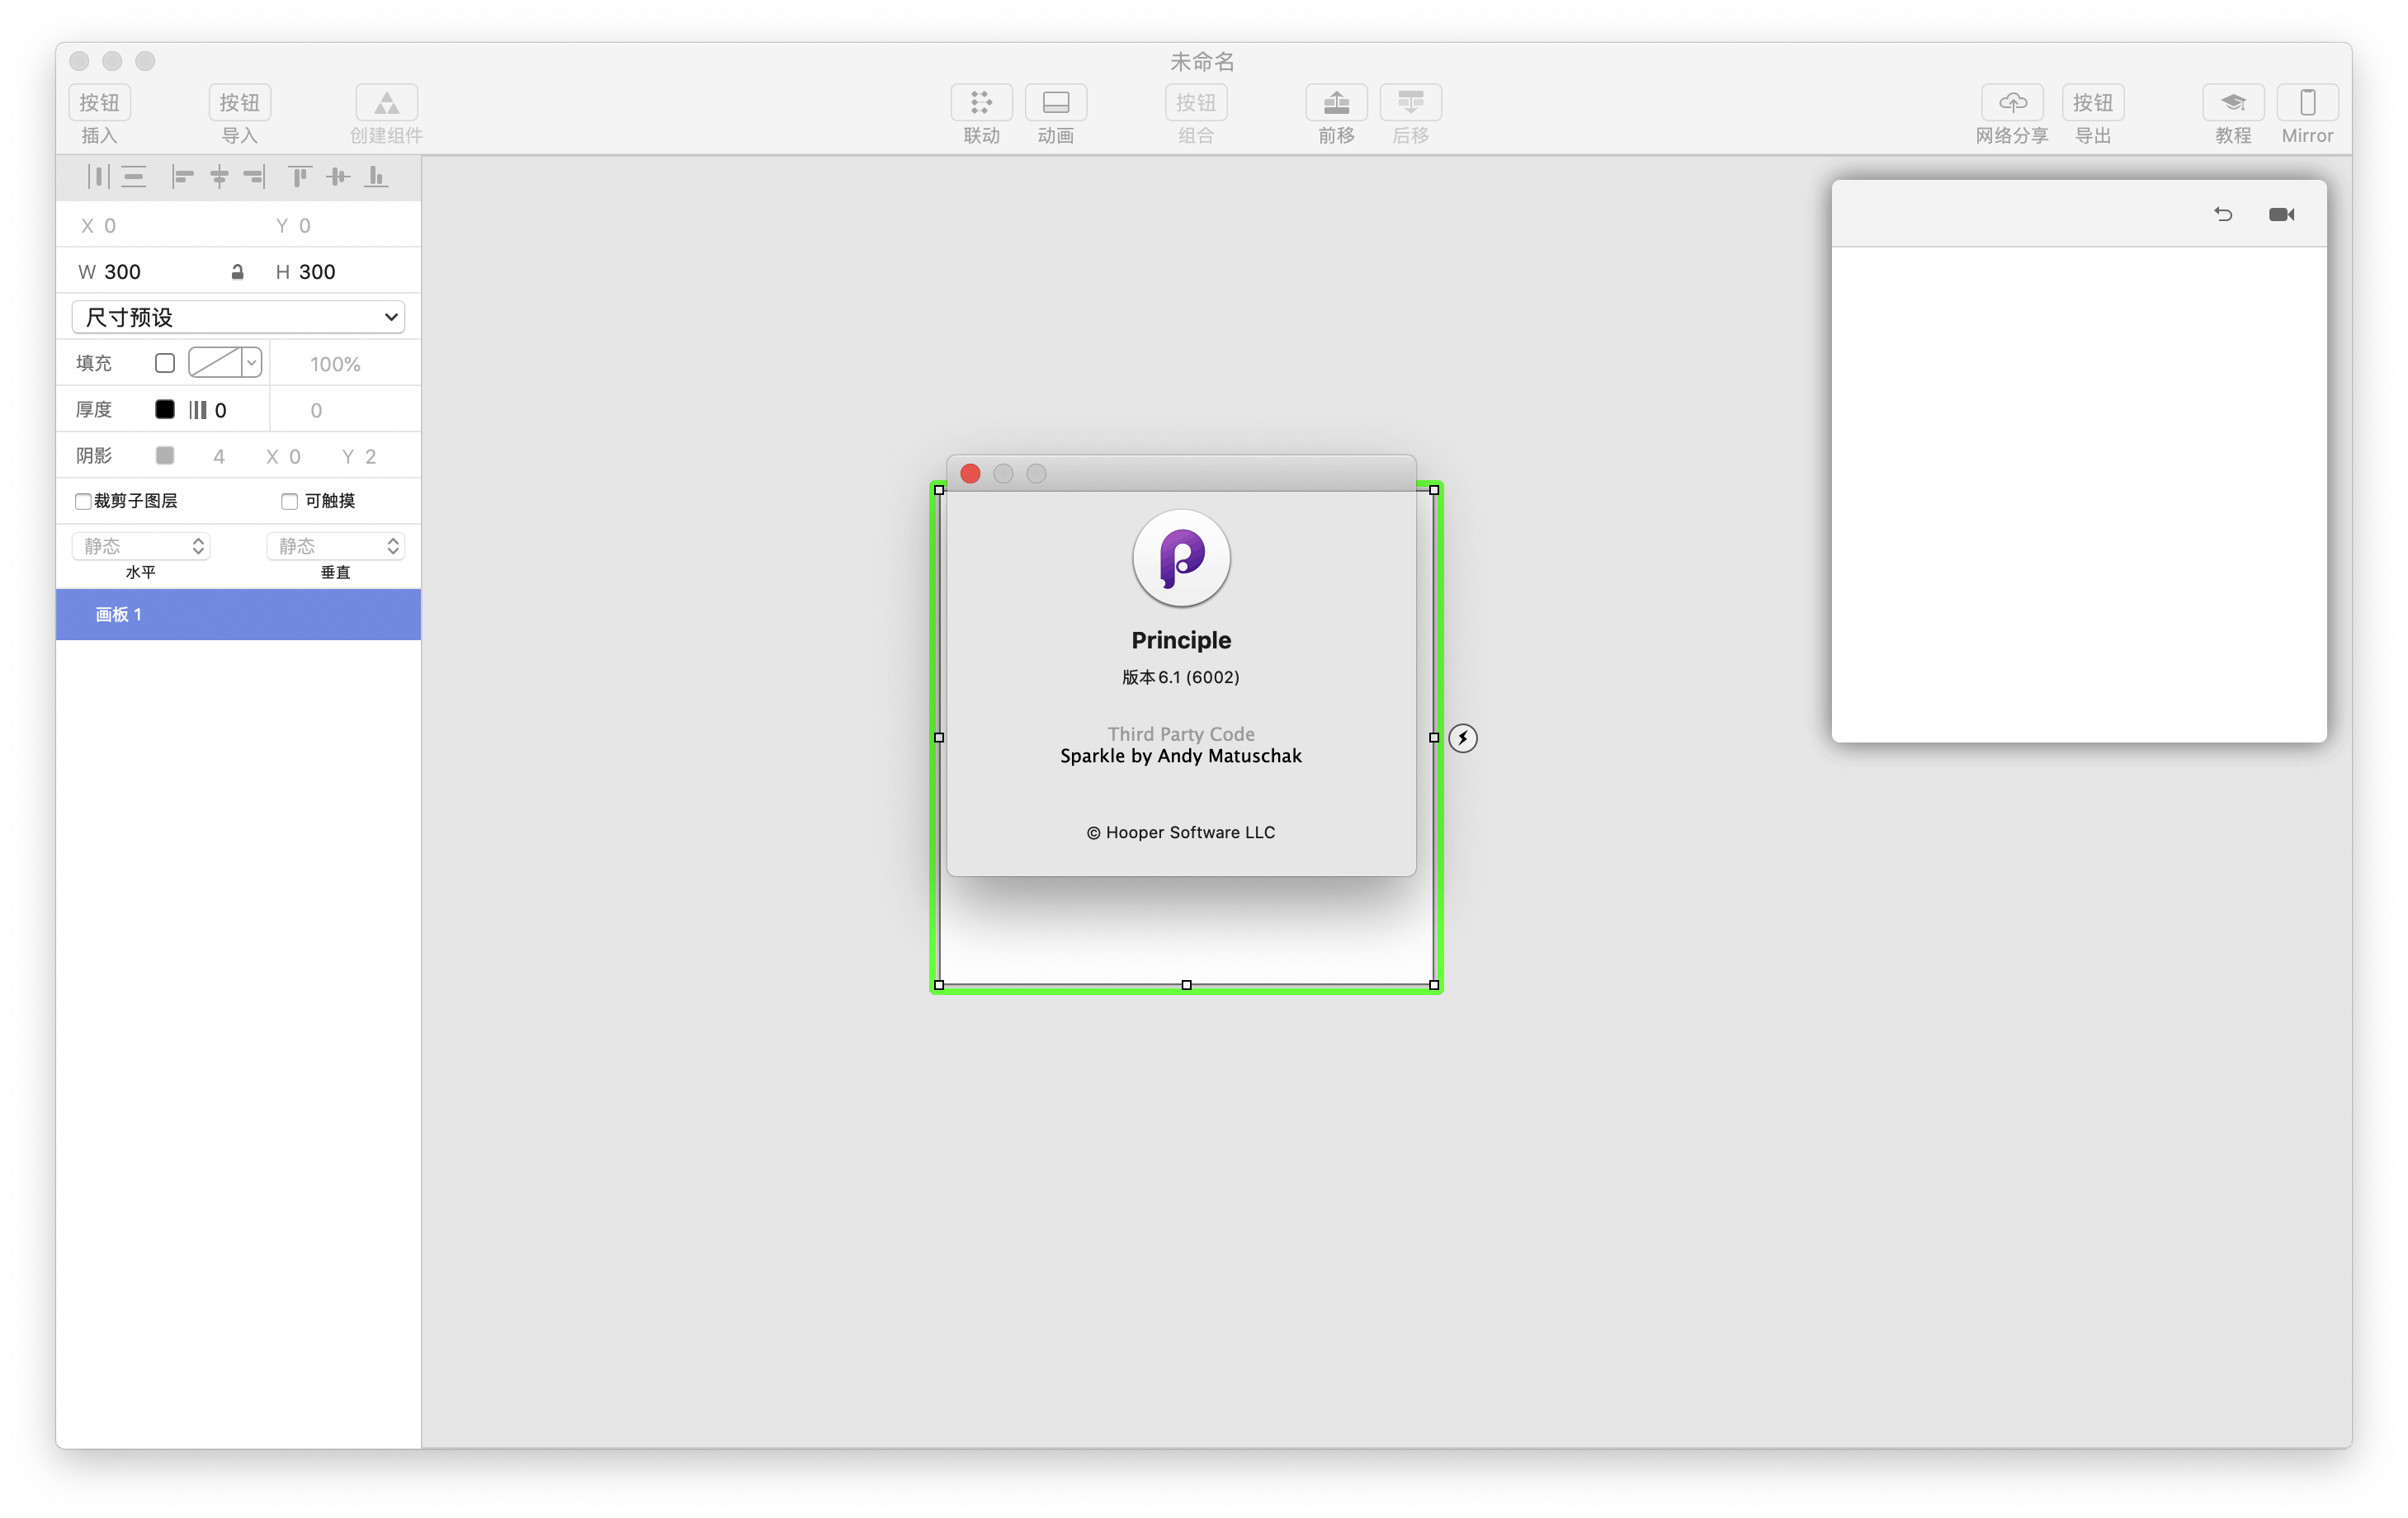This screenshot has height=1518, width=2408.
Task: Click the black 厚度 stroke color swatch
Action: (165, 409)
